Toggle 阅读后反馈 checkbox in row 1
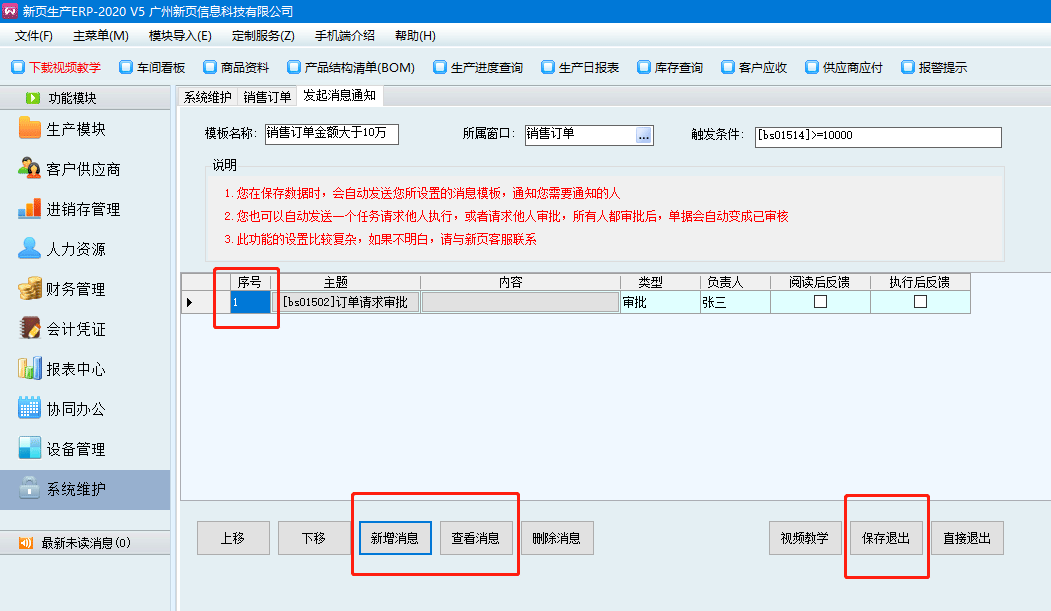This screenshot has width=1051, height=611. pos(820,301)
